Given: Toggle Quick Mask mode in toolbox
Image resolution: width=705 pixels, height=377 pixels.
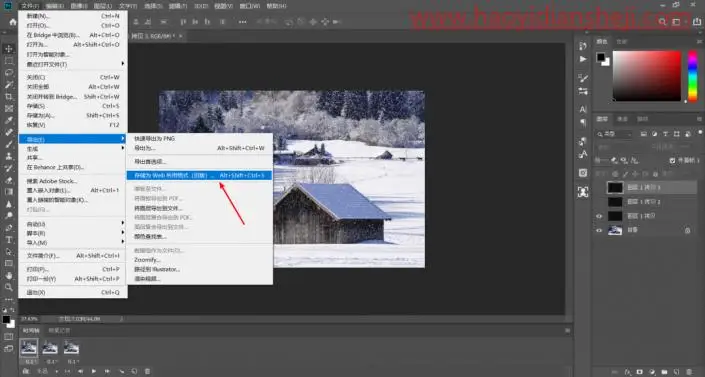Looking at the screenshot, I should [9, 336].
